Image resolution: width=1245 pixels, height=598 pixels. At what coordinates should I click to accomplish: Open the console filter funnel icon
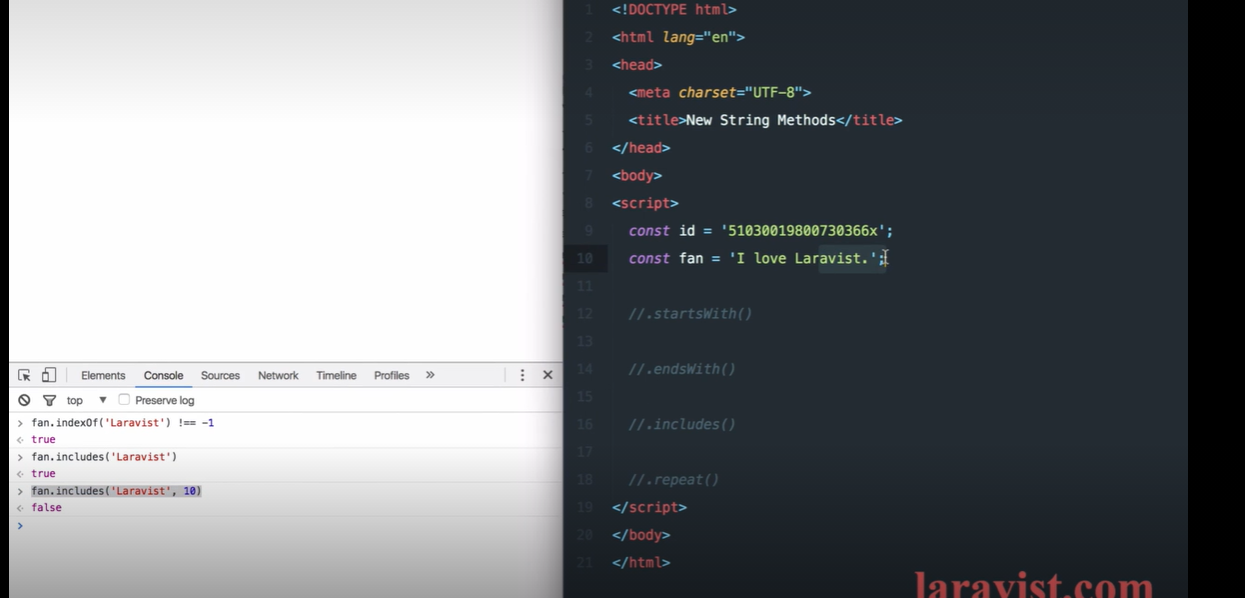tap(49, 400)
